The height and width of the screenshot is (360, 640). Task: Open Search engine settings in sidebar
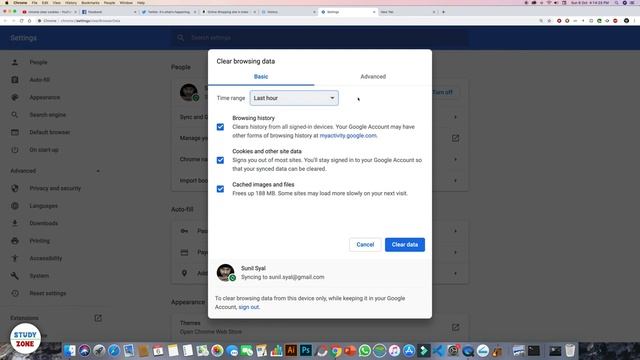click(x=47, y=115)
